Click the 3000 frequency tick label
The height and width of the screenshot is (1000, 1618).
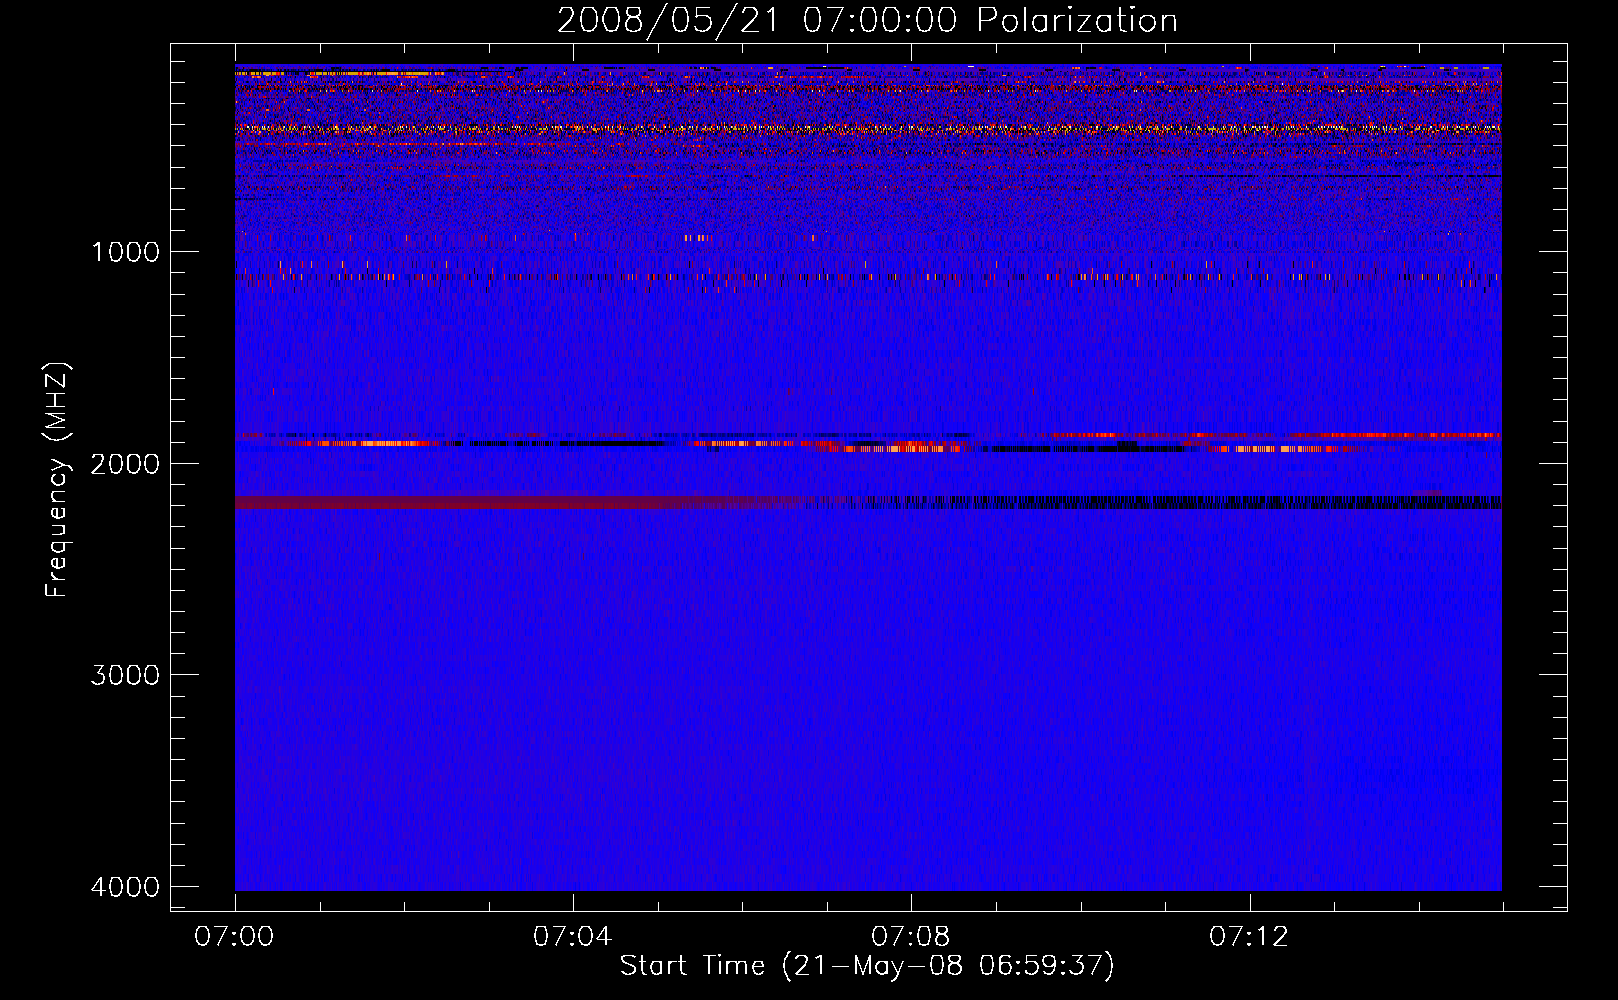click(x=125, y=675)
